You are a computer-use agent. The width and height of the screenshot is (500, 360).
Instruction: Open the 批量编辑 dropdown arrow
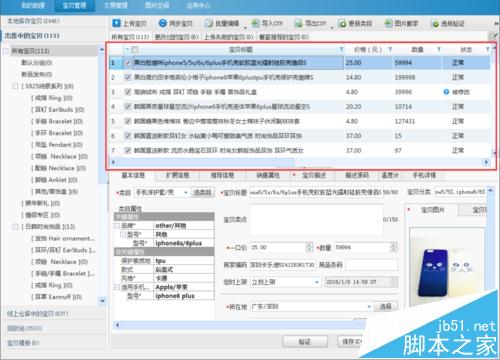tap(246, 27)
